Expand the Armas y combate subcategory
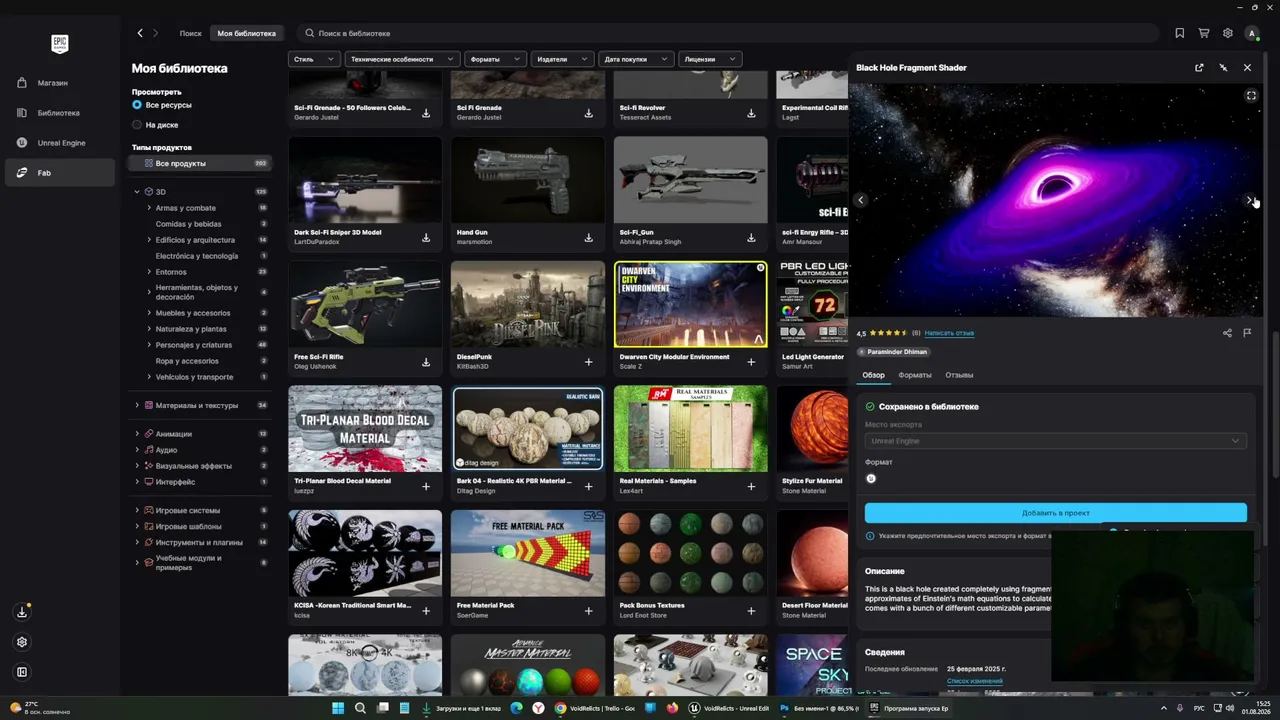The width and height of the screenshot is (1280, 720). tap(149, 208)
